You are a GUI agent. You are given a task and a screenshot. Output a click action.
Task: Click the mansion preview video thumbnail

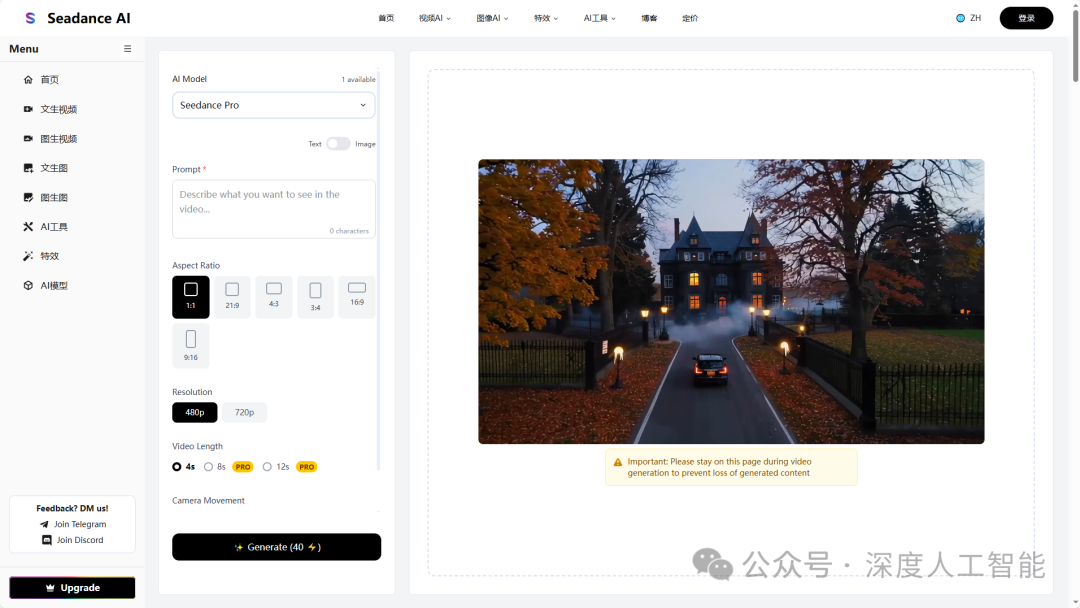pyautogui.click(x=731, y=302)
